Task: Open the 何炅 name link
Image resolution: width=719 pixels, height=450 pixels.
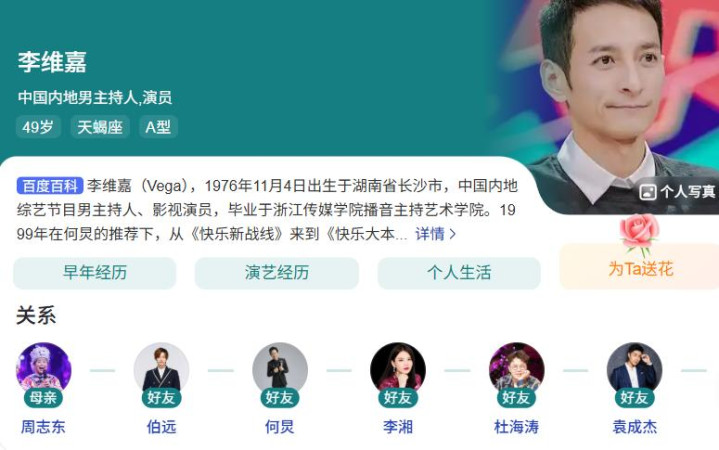Action: (280, 427)
